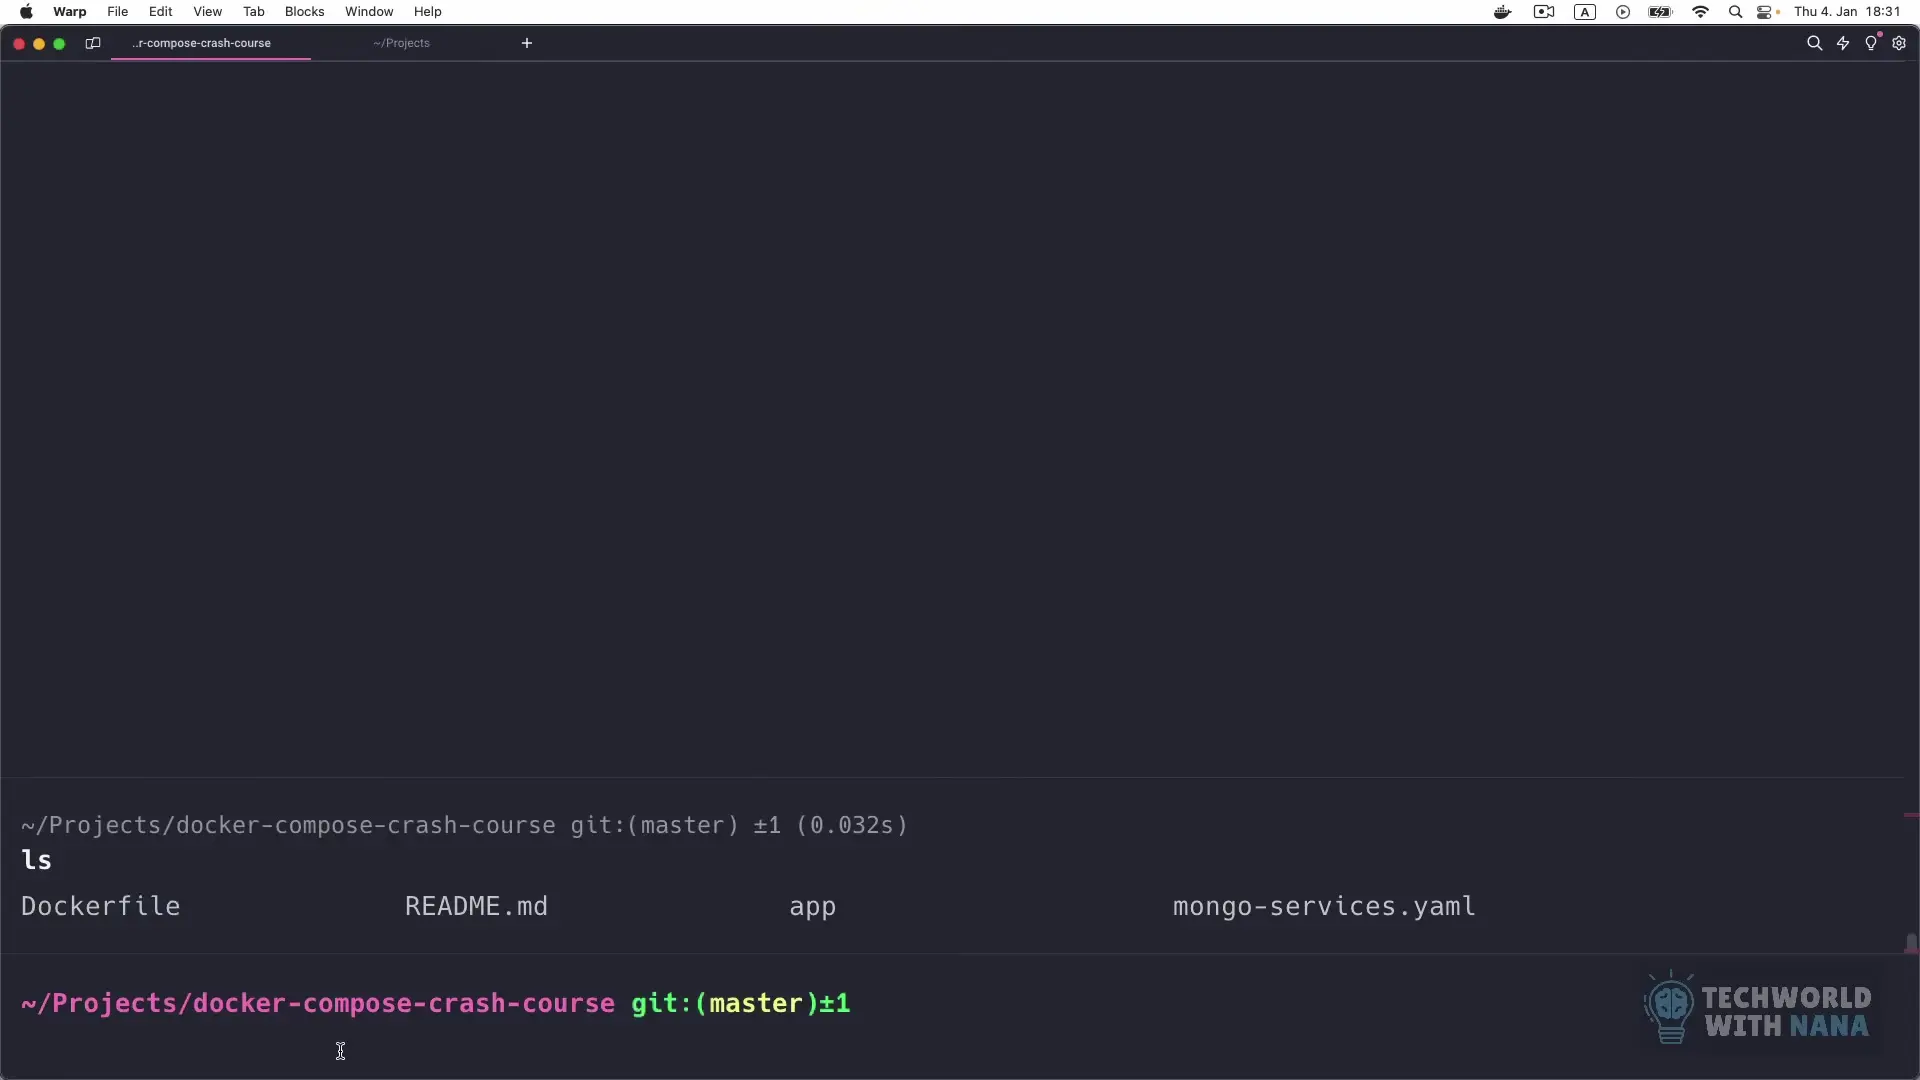Open the keyboard input source icon
Image resolution: width=1920 pixels, height=1080 pixels.
[x=1585, y=12]
